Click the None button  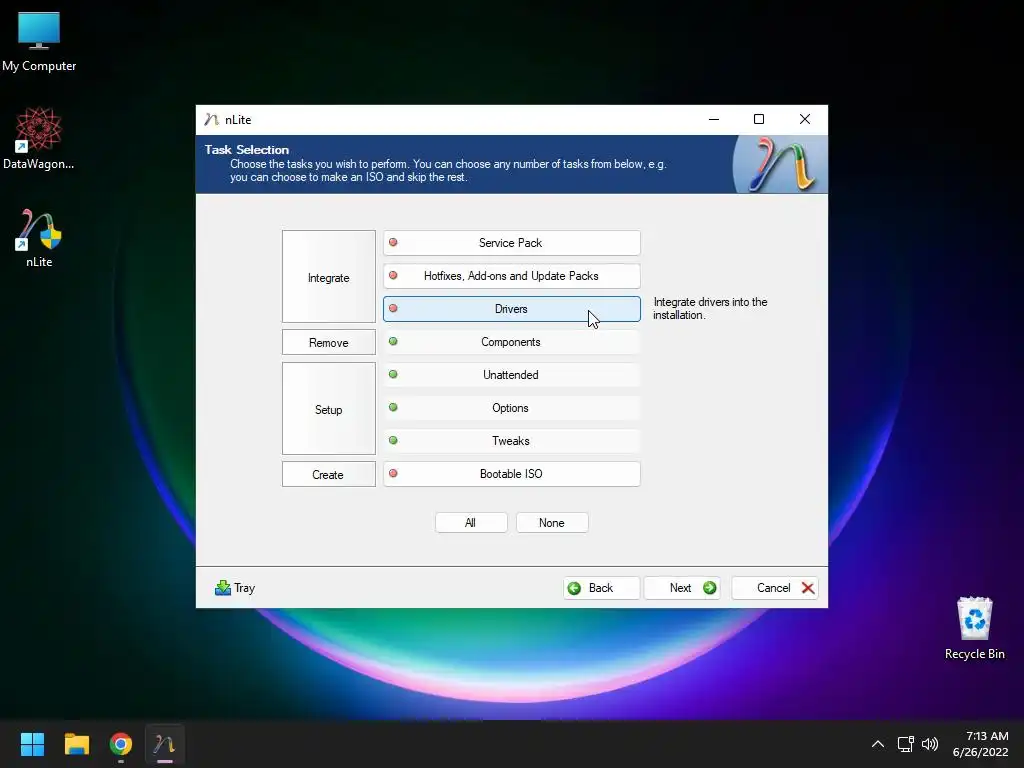click(x=552, y=522)
